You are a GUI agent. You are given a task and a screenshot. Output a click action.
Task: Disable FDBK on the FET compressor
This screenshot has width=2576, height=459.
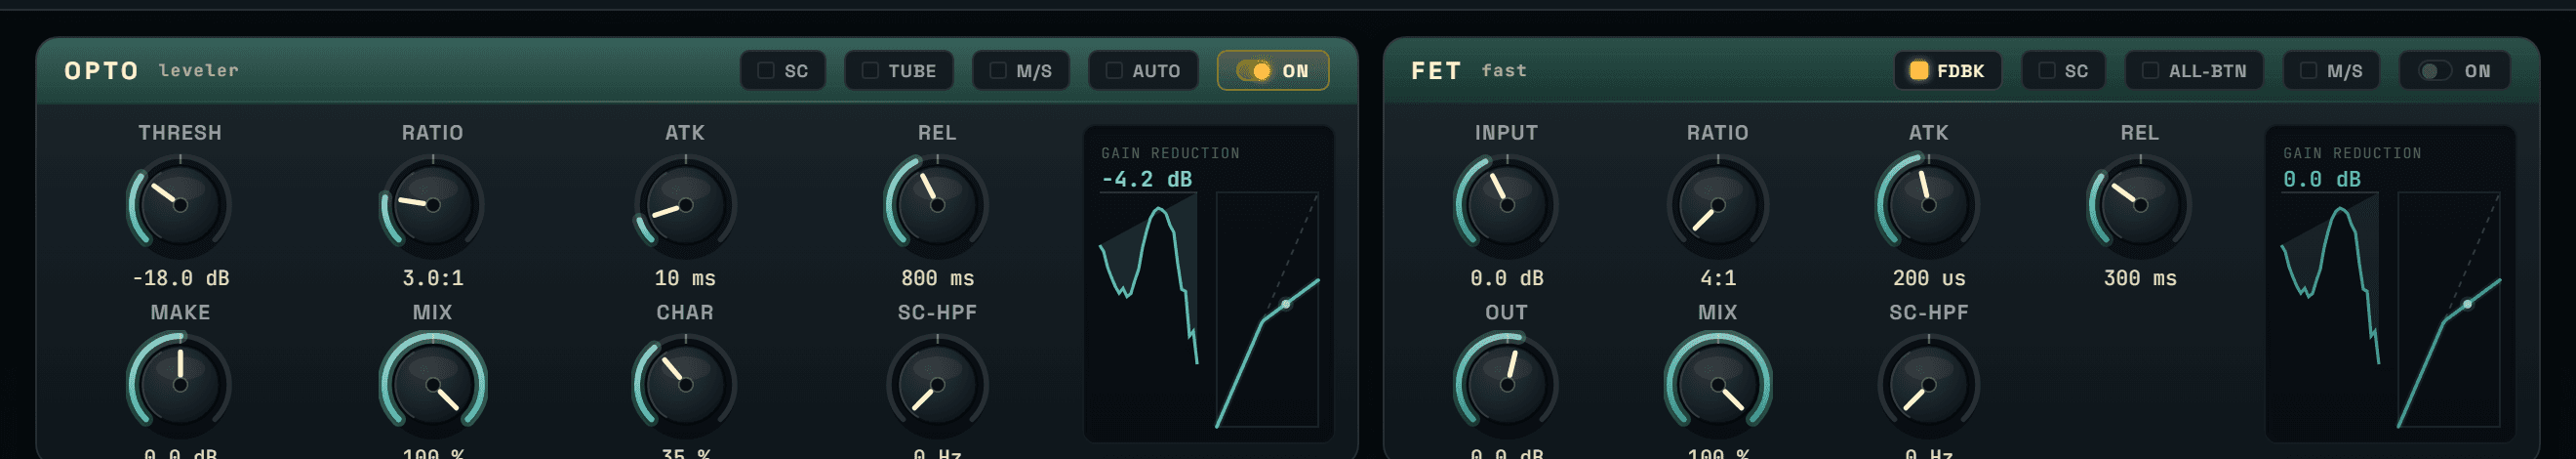[x=1947, y=71]
